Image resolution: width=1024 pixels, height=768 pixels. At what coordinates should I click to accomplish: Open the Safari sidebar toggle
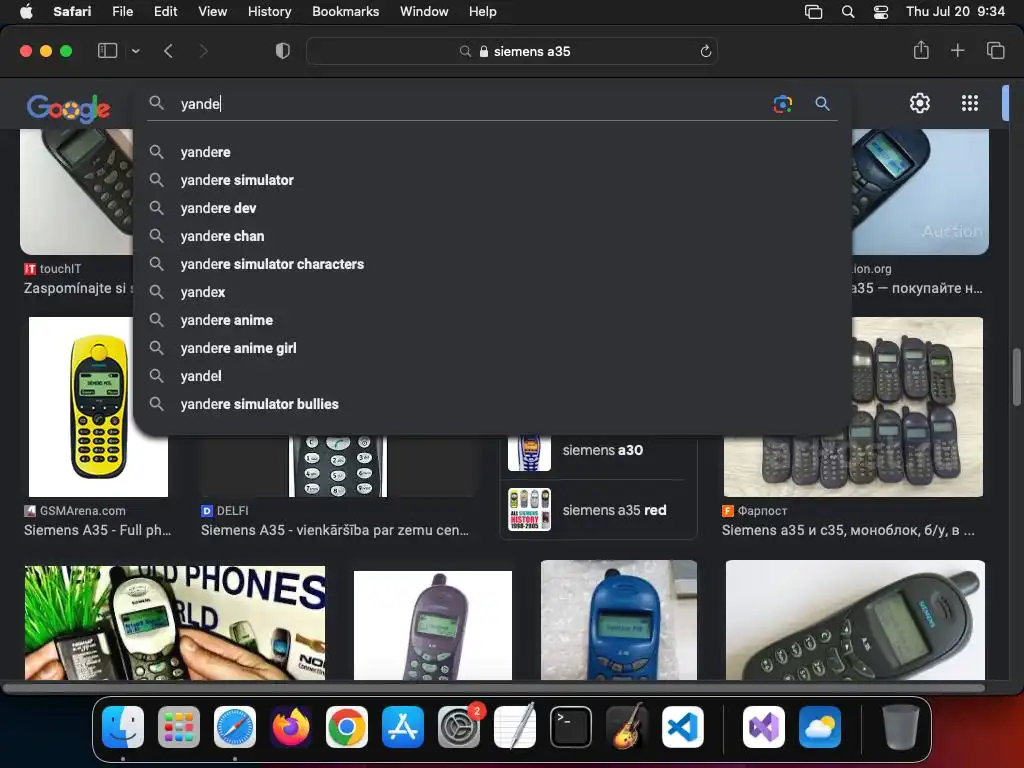coord(107,51)
